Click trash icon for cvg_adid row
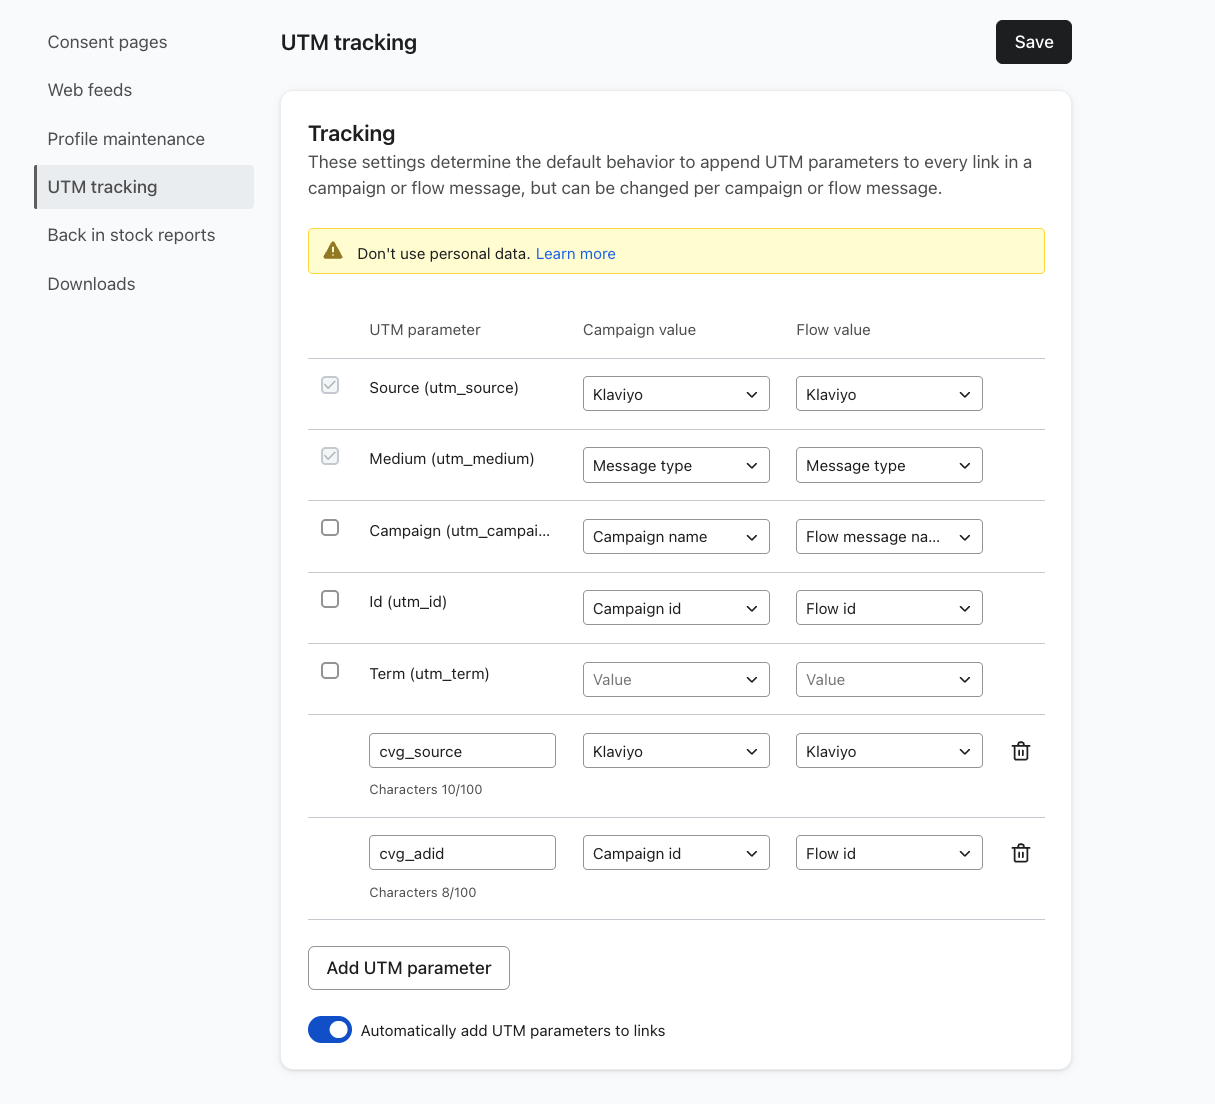1215x1104 pixels. 1020,853
